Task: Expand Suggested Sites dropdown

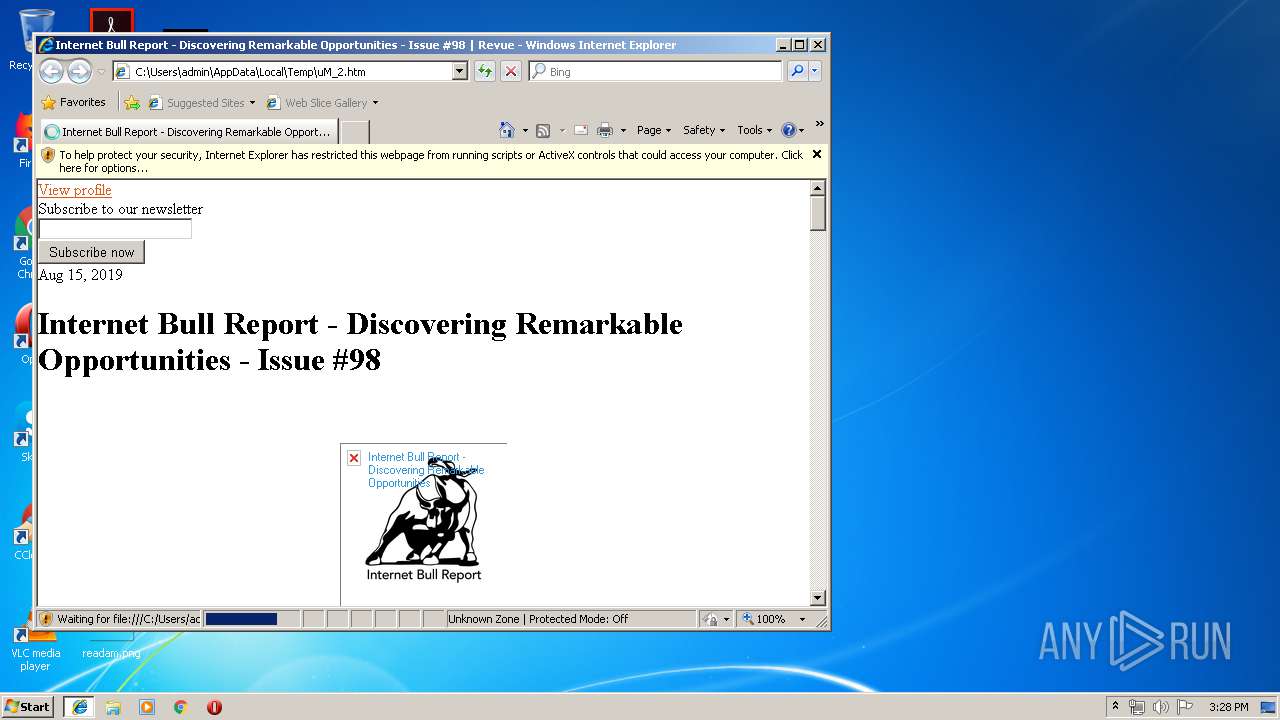Action: click(x=252, y=102)
